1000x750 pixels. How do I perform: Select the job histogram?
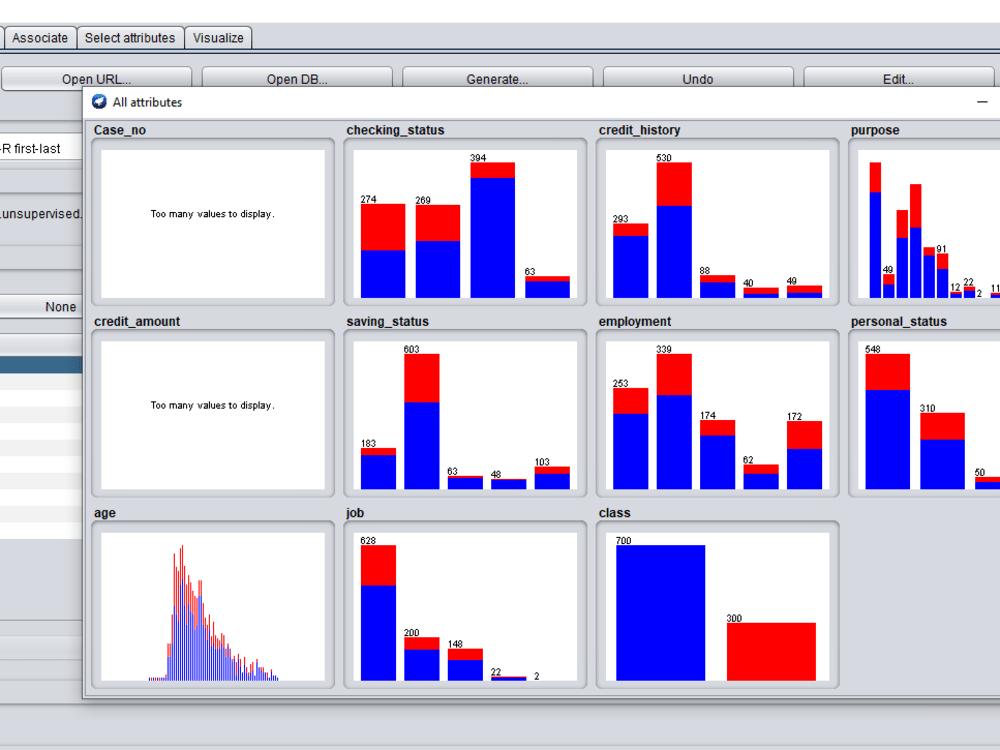coord(465,605)
